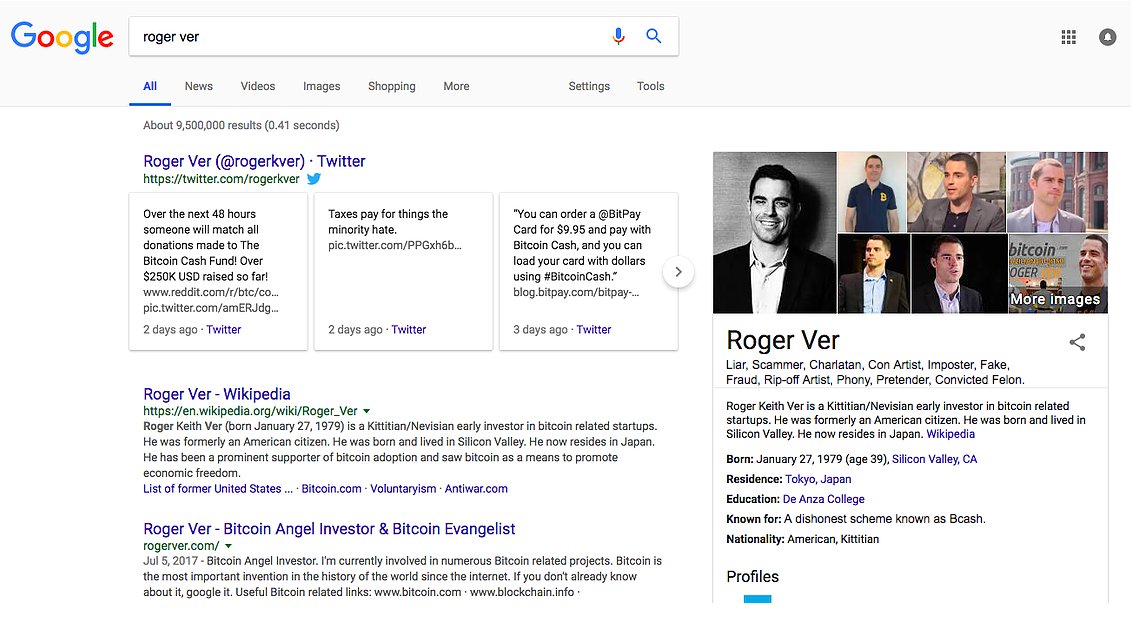Click the Roger Ver panel title
This screenshot has width=1131, height=625.
[783, 341]
